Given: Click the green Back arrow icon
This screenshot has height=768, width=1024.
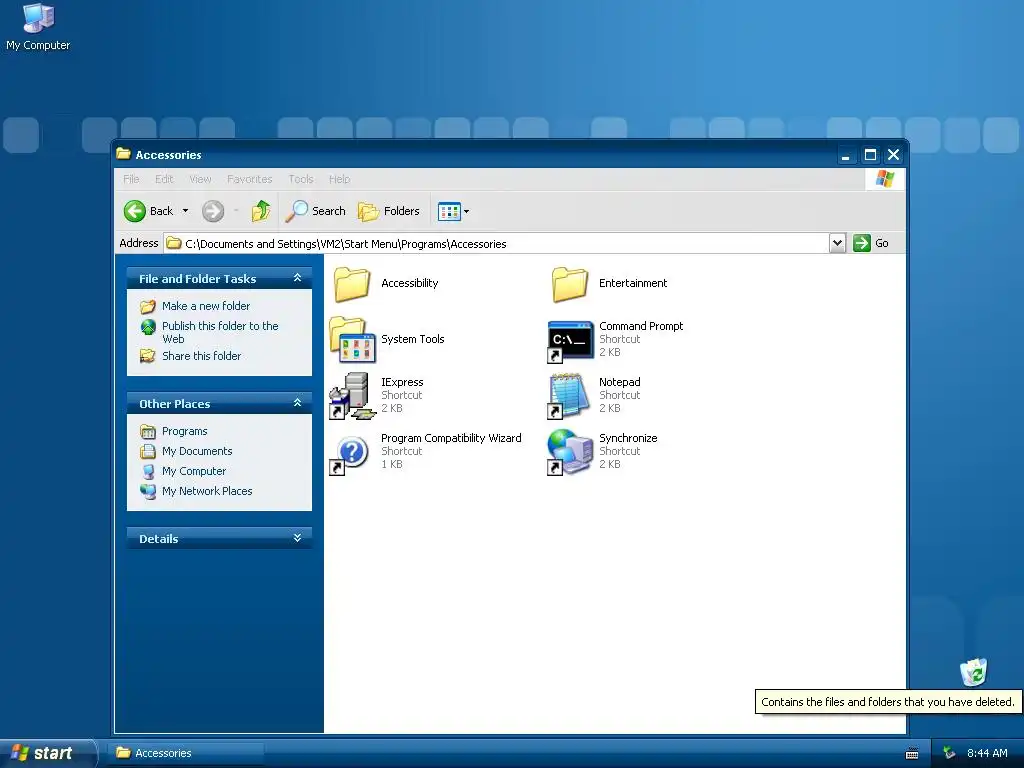Looking at the screenshot, I should point(135,211).
